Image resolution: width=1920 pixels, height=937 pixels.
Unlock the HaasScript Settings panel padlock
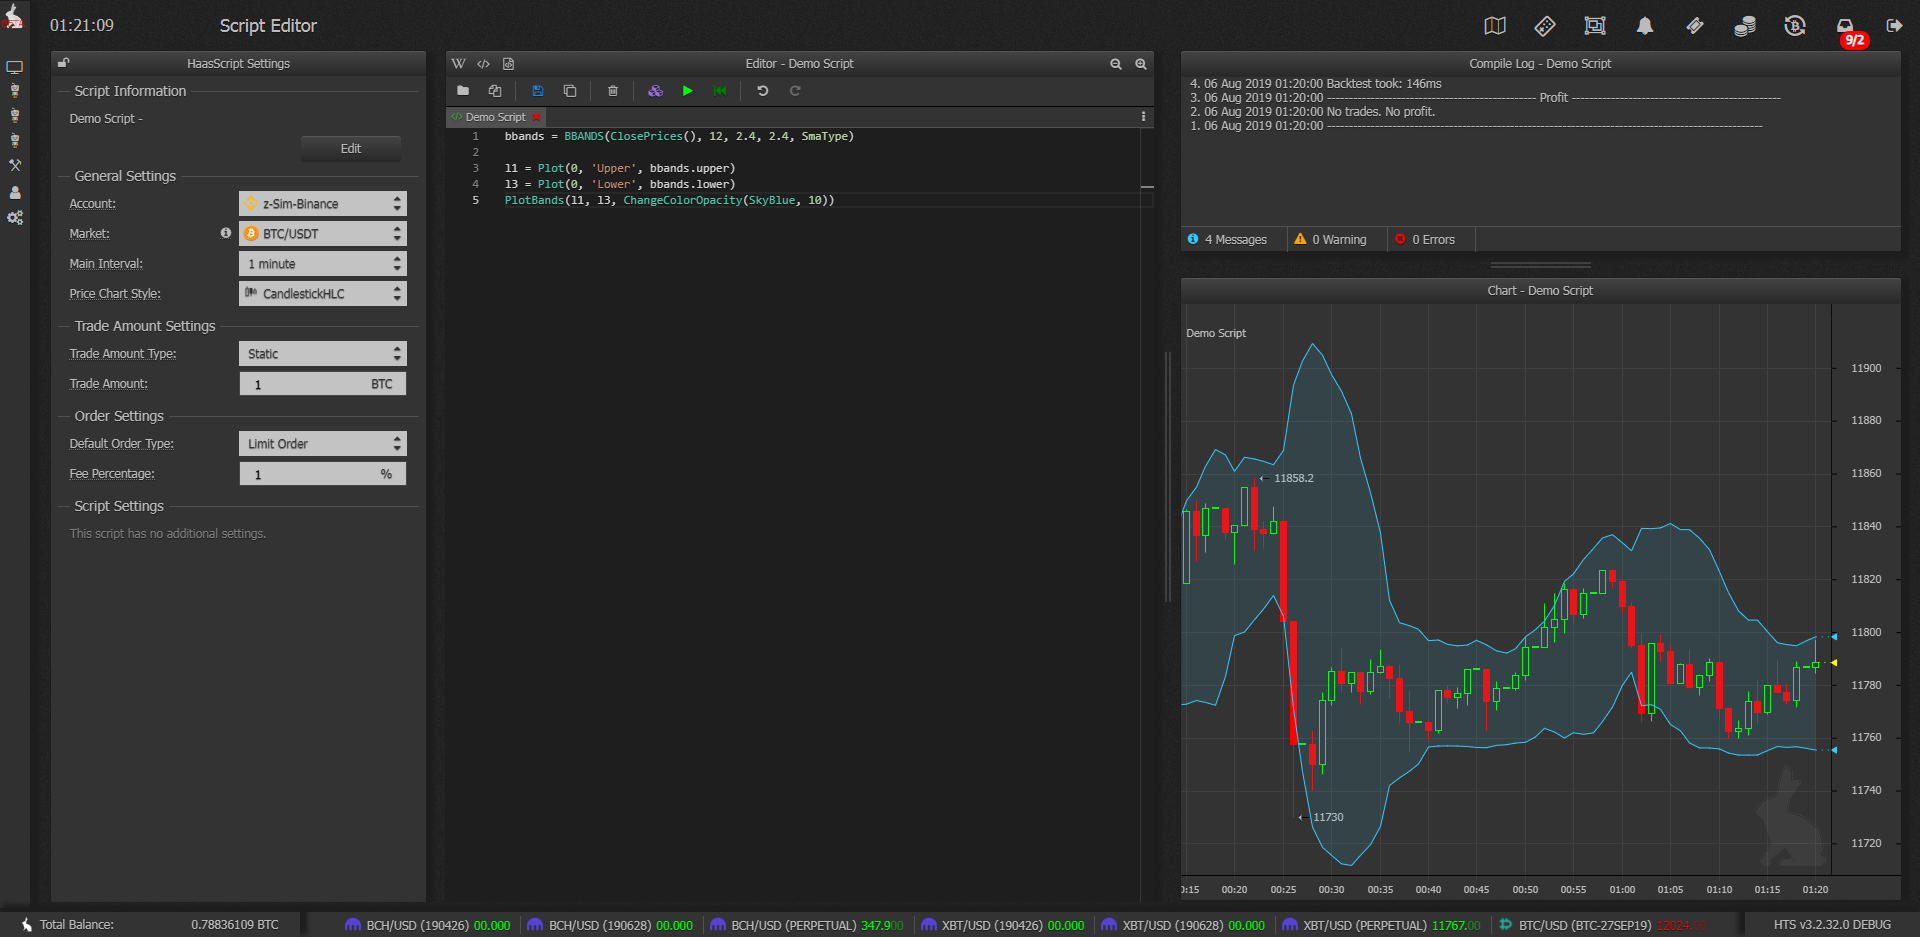point(63,63)
